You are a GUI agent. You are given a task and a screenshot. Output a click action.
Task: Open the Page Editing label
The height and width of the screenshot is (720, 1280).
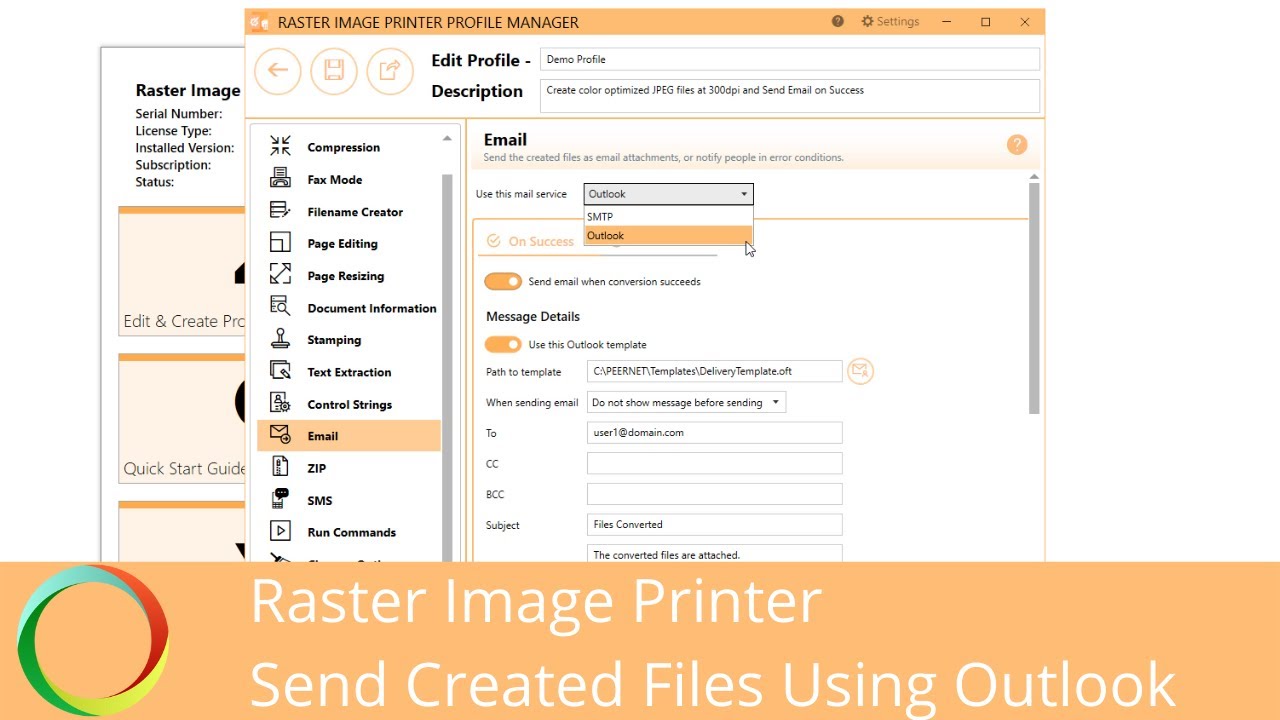342,244
